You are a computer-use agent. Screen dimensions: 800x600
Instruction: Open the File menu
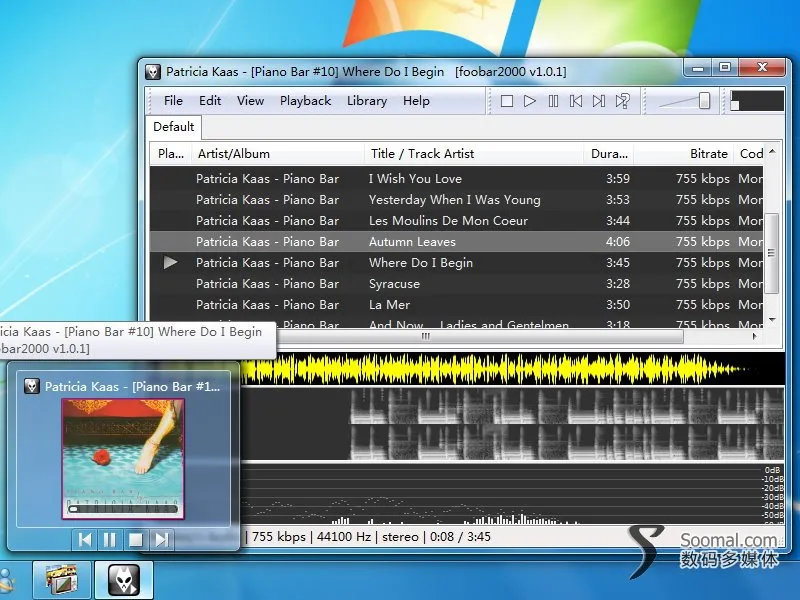(173, 101)
